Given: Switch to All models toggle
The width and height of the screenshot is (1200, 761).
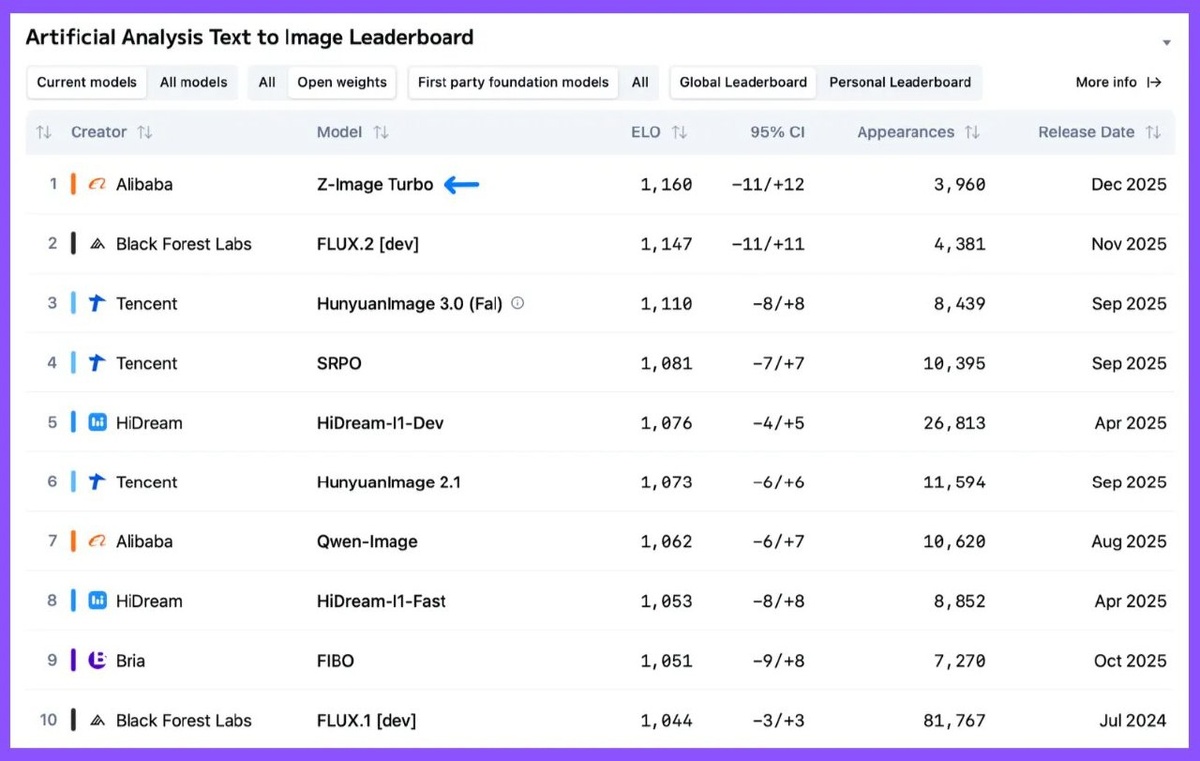Looking at the screenshot, I should (x=194, y=82).
